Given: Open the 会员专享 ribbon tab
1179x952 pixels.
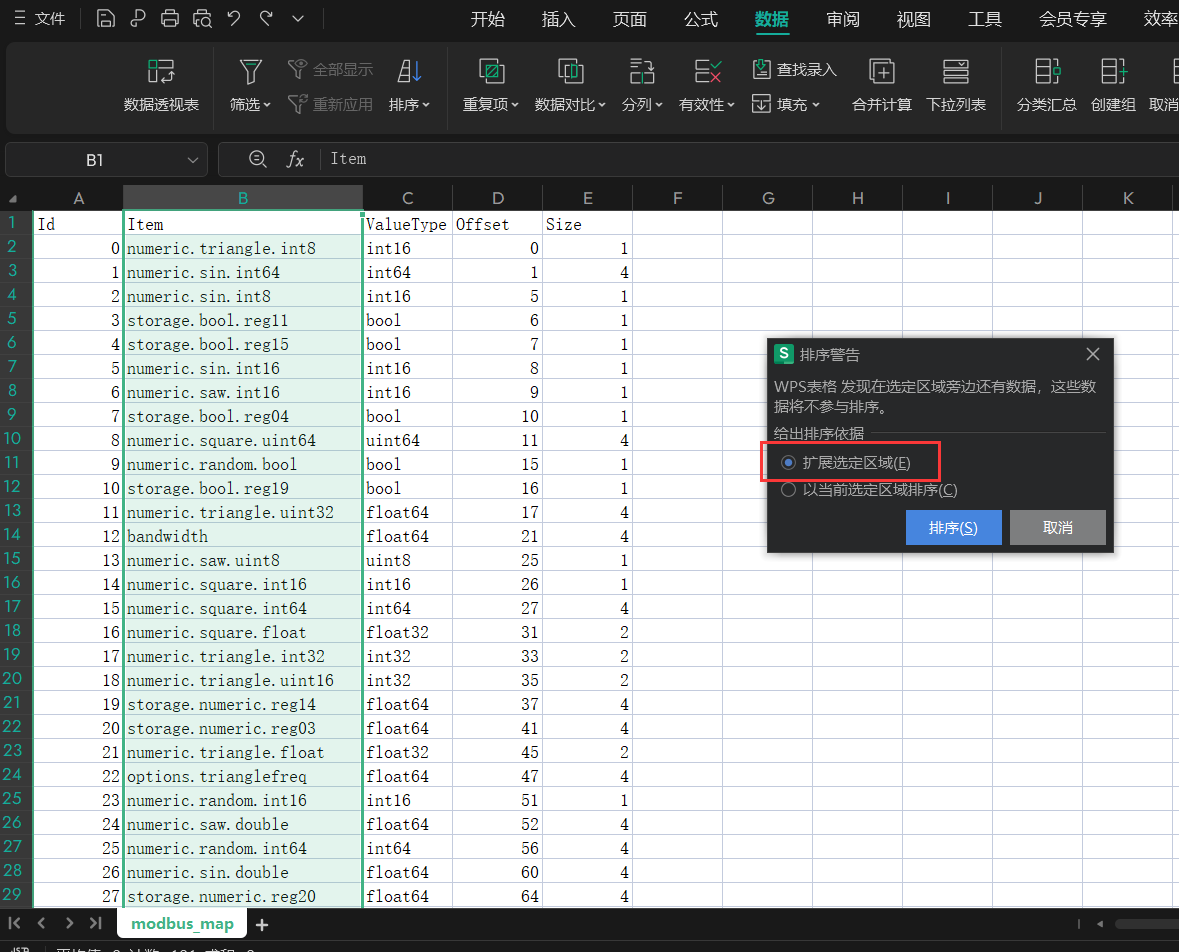Looking at the screenshot, I should coord(1072,19).
